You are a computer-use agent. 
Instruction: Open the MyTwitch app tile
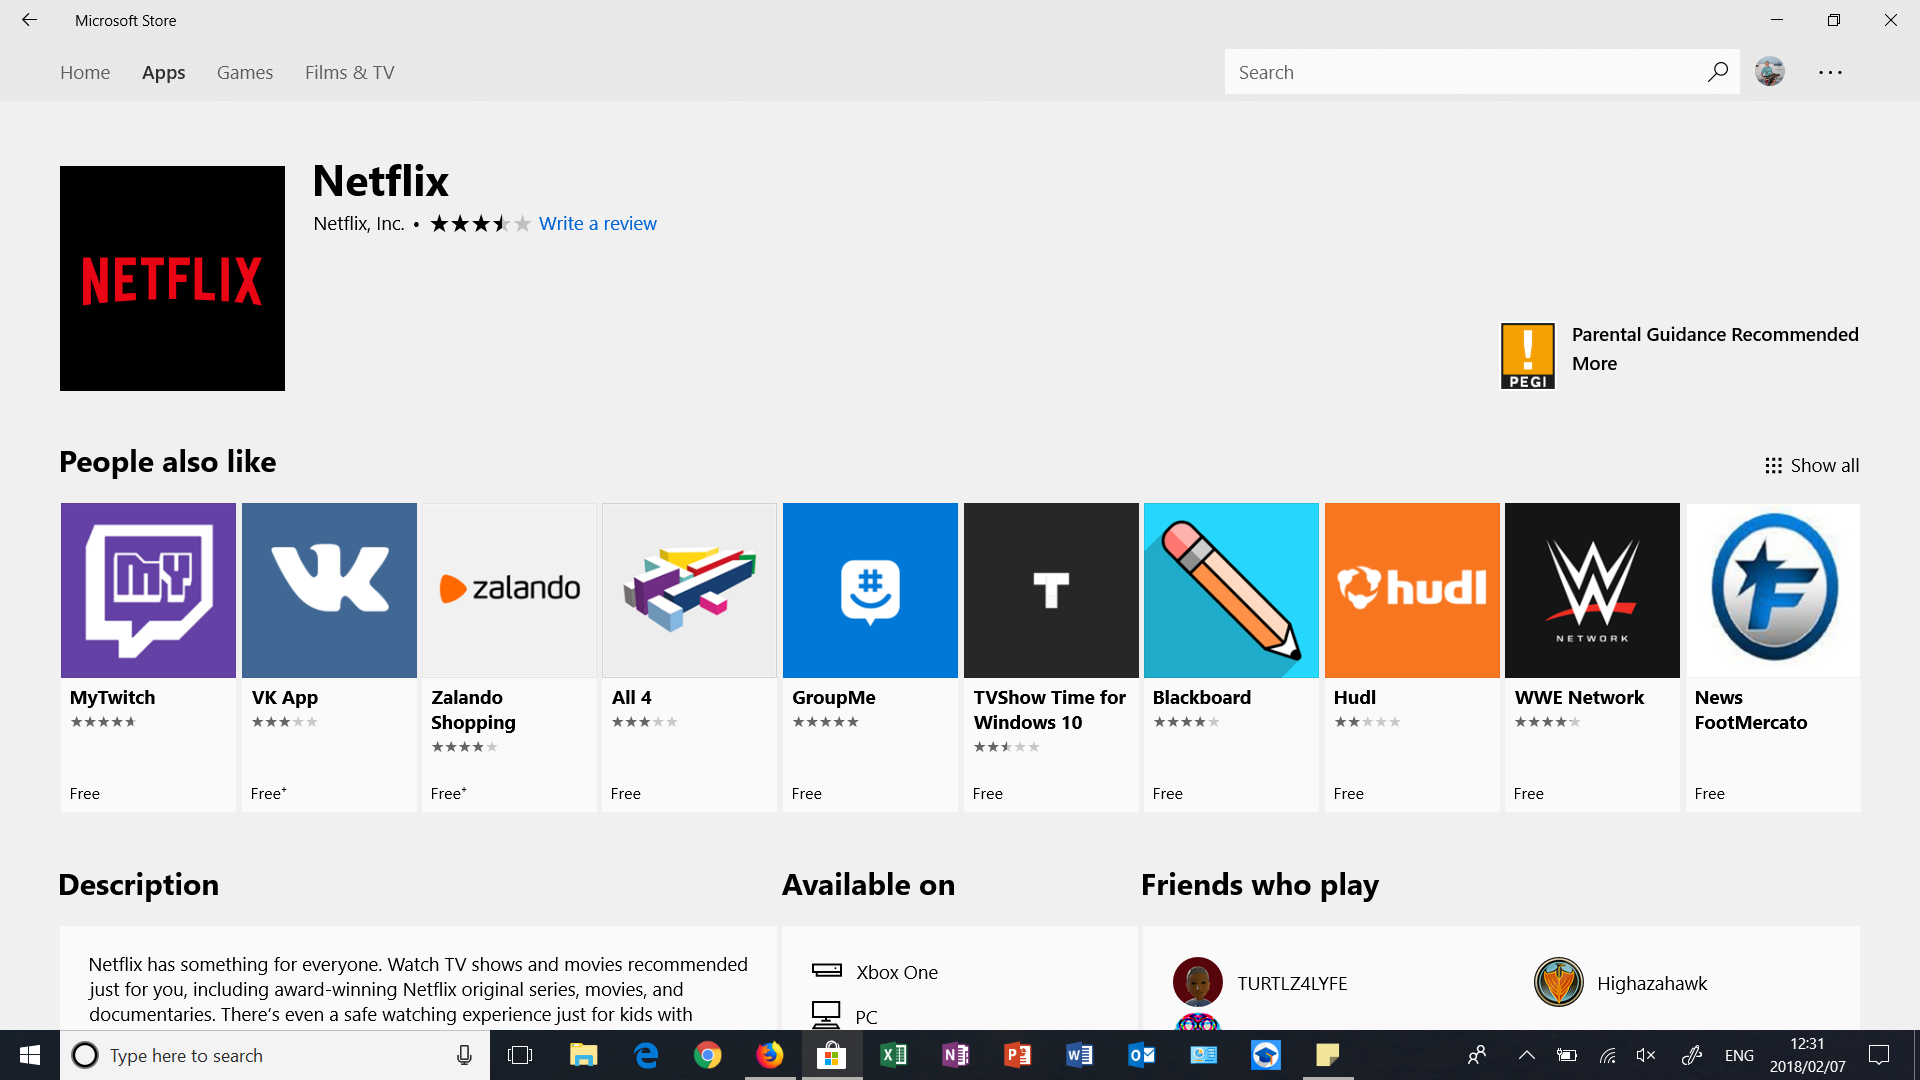coord(148,656)
